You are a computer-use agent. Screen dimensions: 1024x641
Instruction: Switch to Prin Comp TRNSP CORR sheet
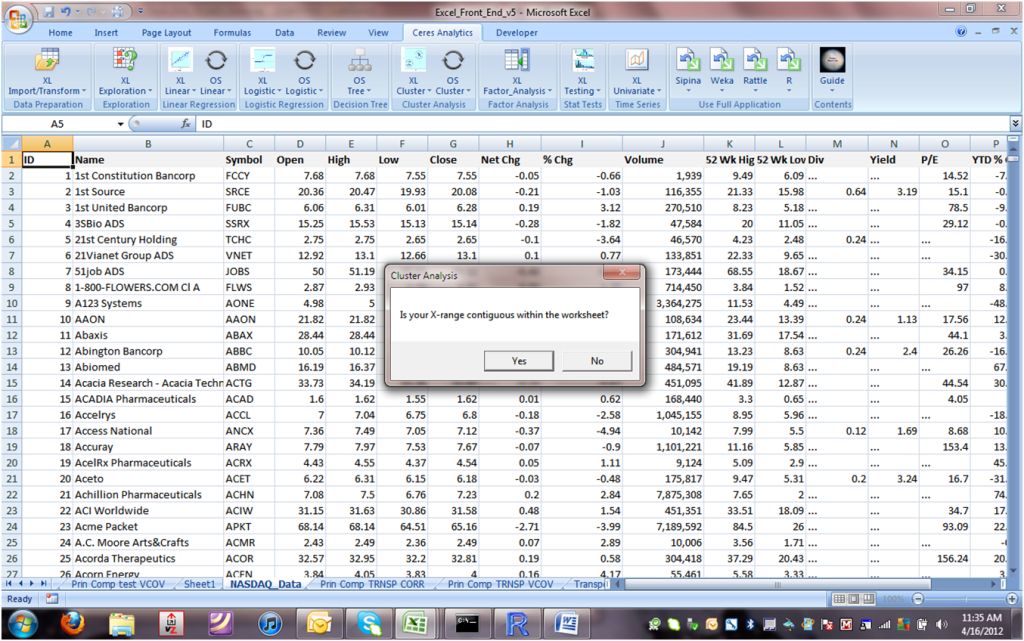372,584
